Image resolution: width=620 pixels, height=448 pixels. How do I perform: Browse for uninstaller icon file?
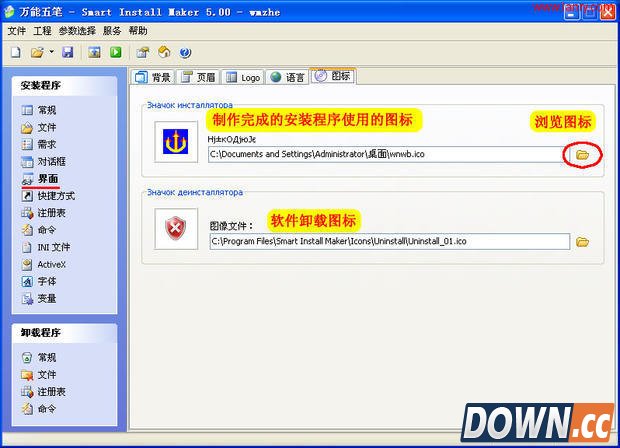582,242
